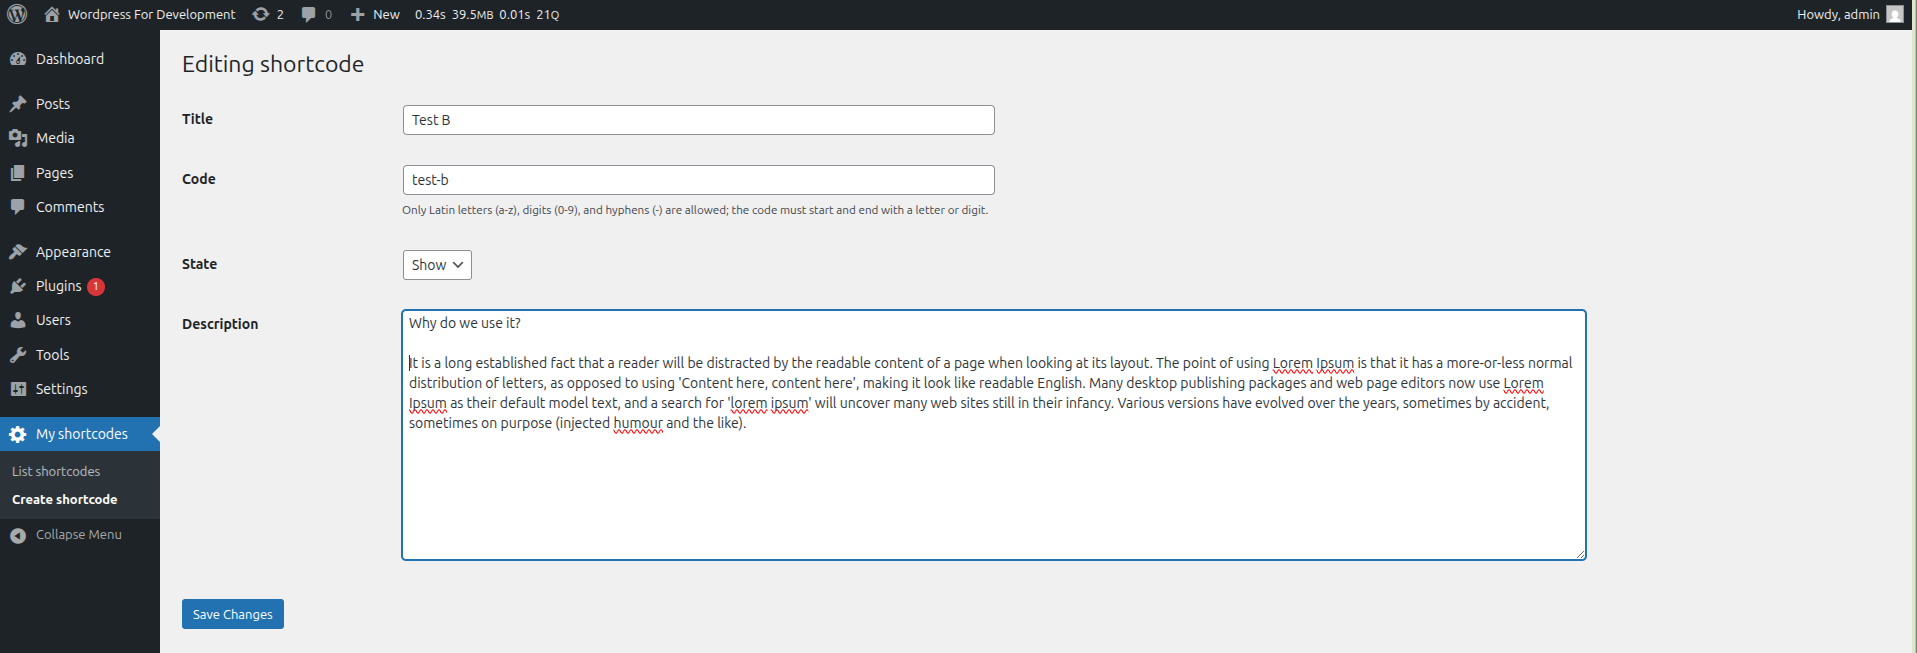Click the Users person icon

pos(18,320)
